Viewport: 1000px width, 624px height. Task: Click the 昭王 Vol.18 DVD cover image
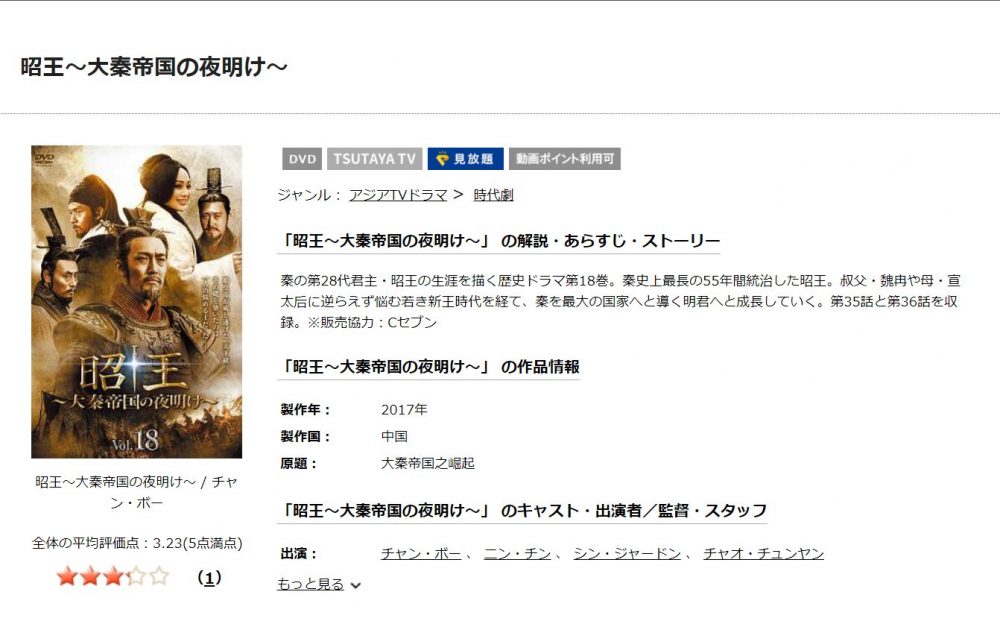point(136,302)
